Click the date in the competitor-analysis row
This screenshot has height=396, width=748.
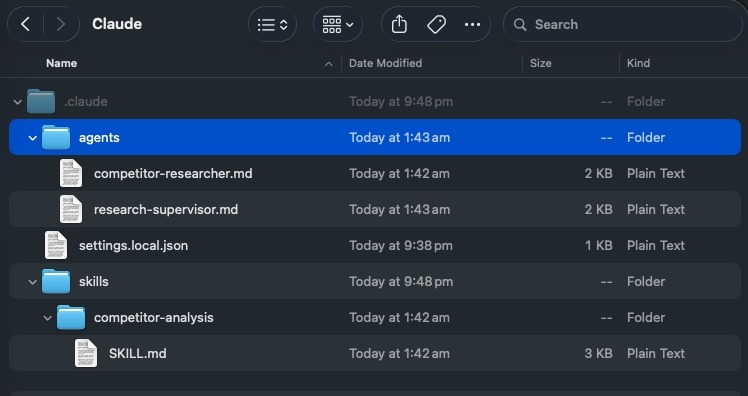[399, 318]
